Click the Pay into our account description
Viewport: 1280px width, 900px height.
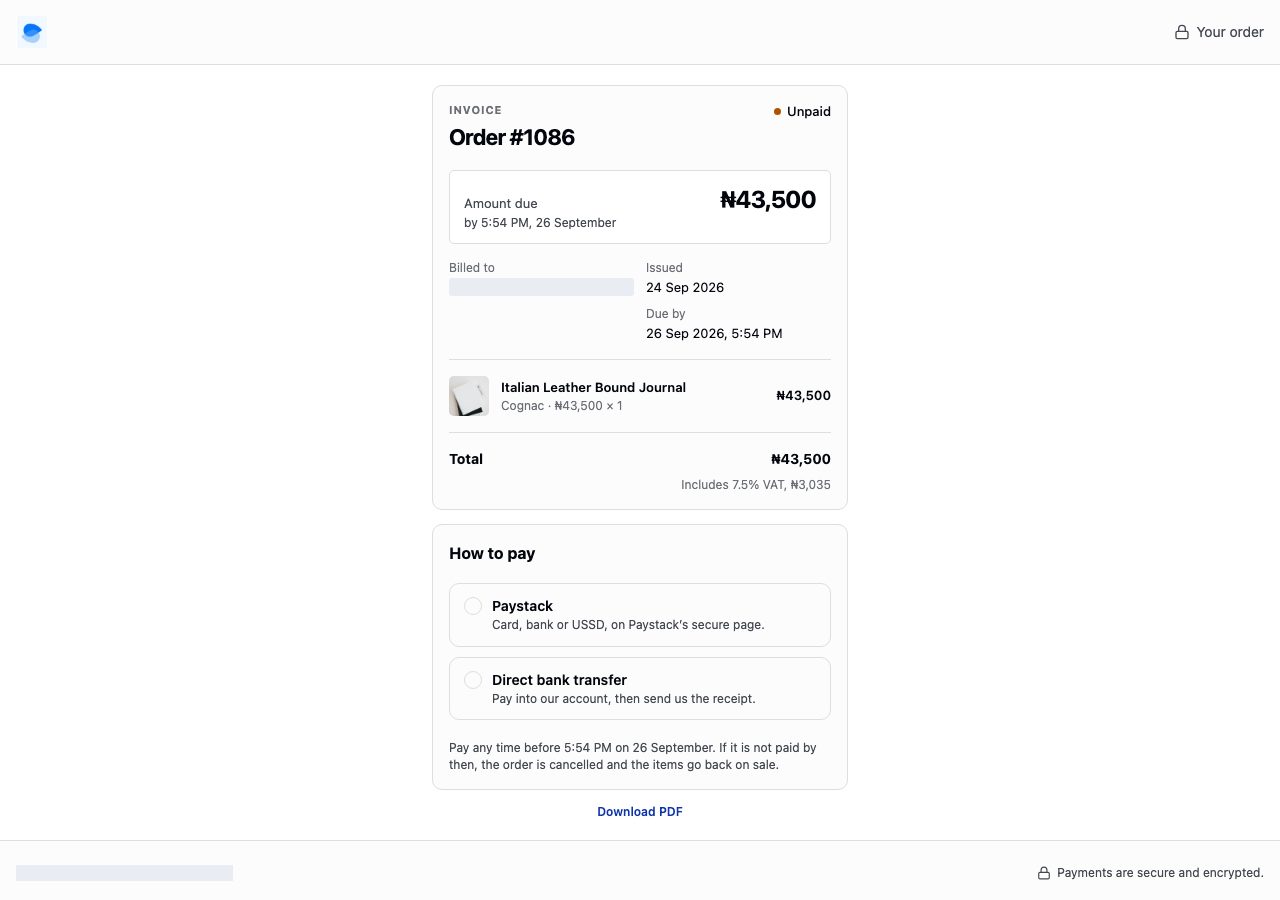(x=624, y=698)
